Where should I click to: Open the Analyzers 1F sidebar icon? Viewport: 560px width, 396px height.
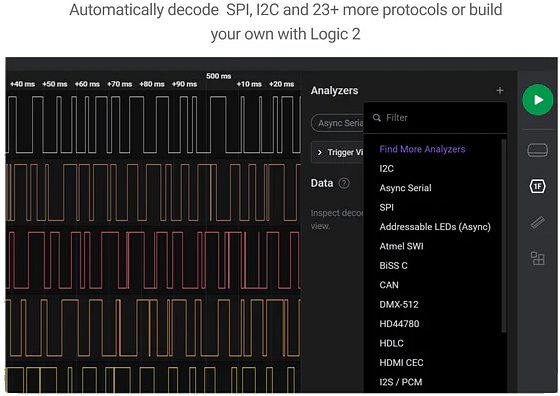pyautogui.click(x=538, y=186)
